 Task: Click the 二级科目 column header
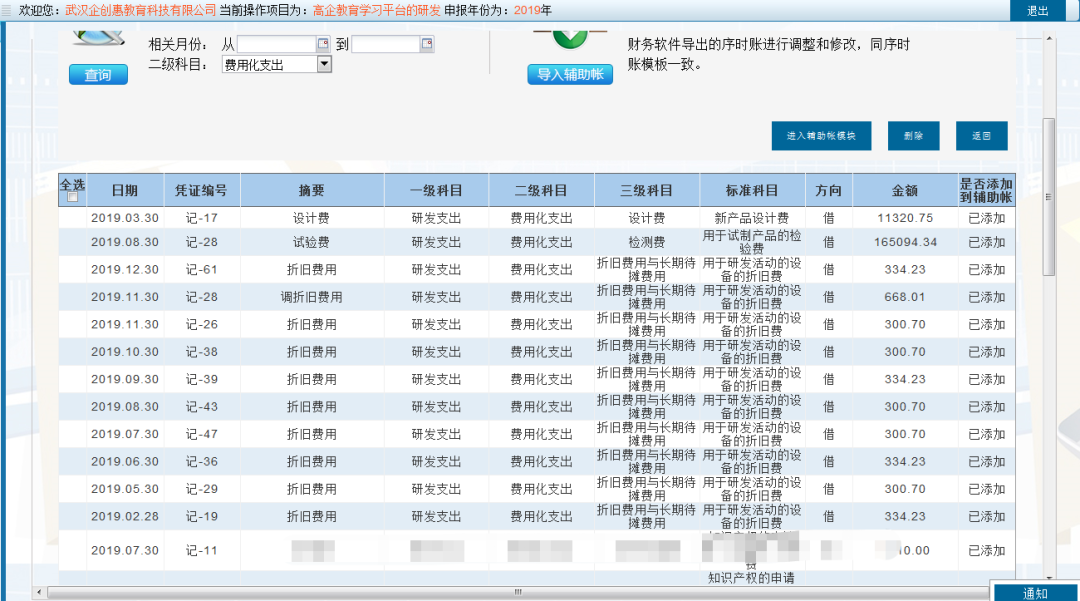(541, 191)
